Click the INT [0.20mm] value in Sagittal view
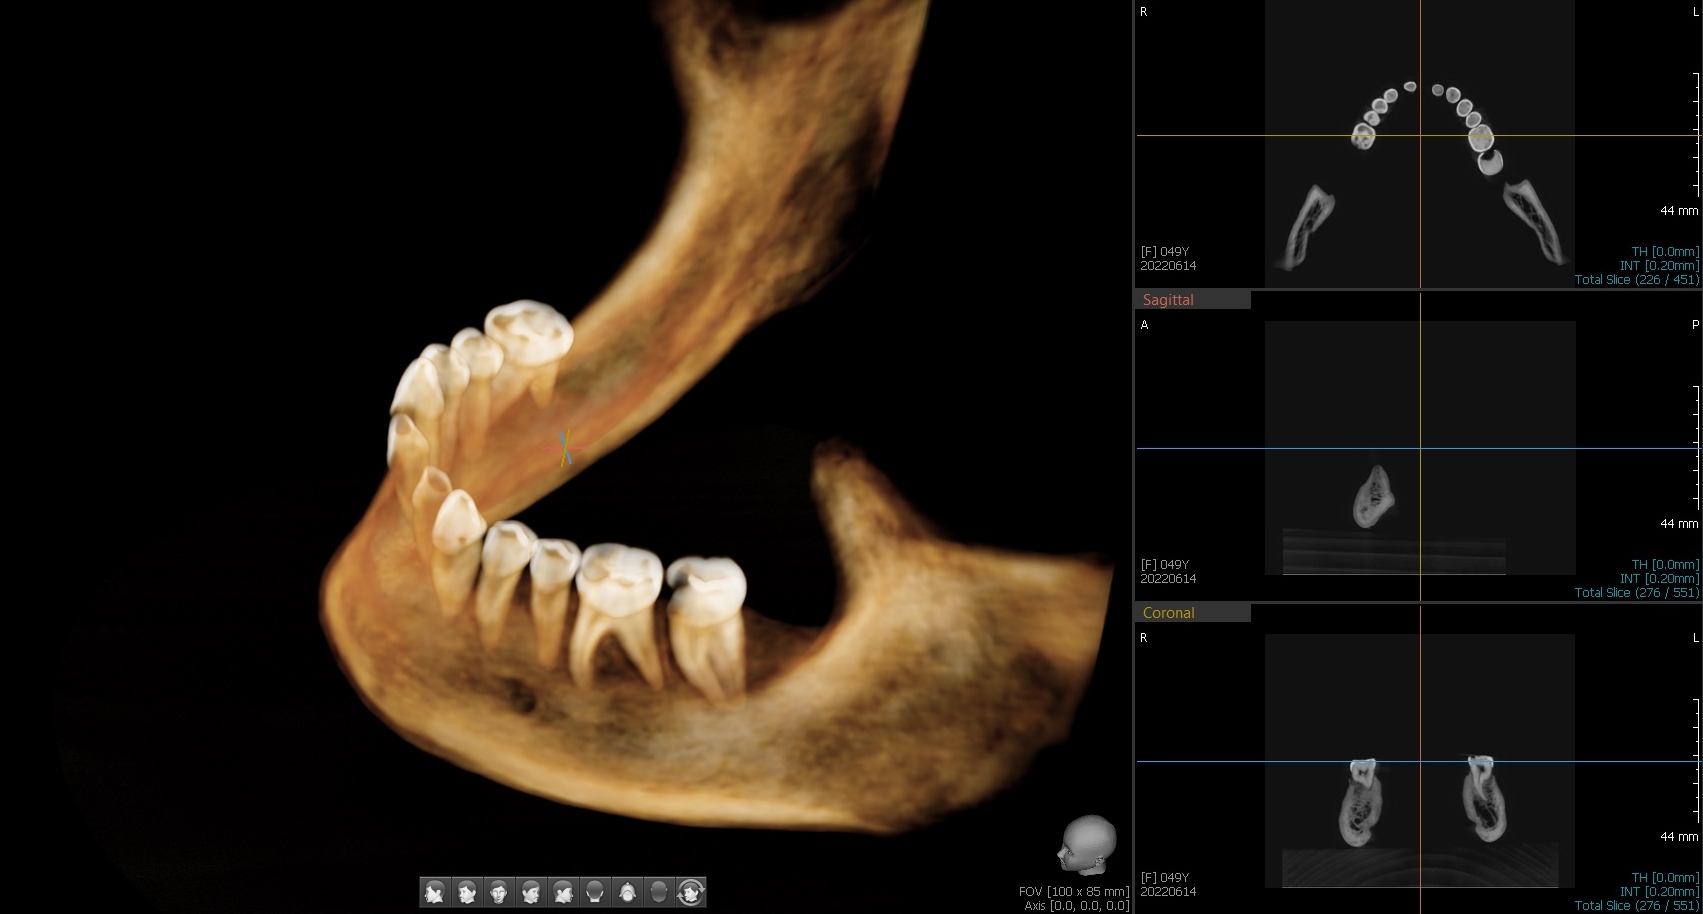Image resolution: width=1703 pixels, height=914 pixels. coord(1658,579)
